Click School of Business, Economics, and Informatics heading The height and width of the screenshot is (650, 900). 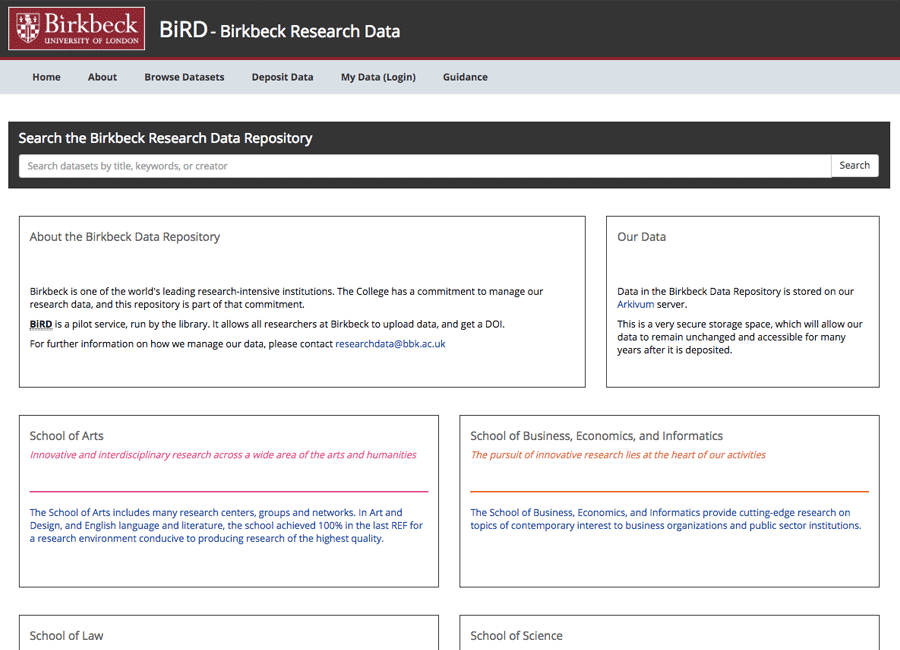coord(596,436)
